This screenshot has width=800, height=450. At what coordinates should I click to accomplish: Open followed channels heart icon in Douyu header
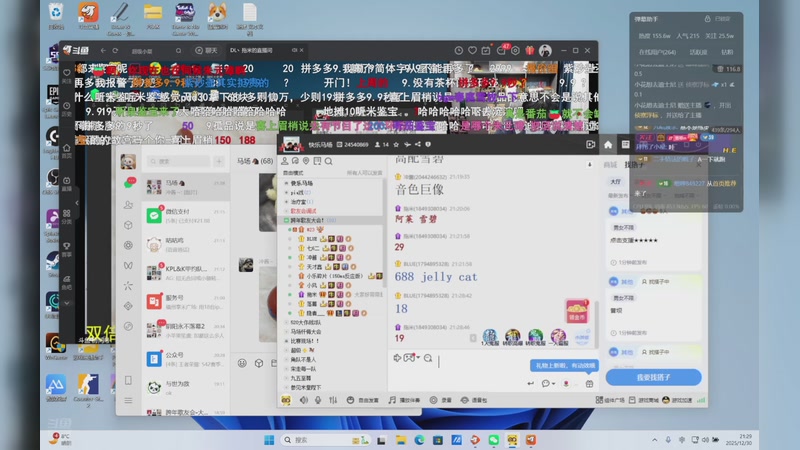coord(472,51)
